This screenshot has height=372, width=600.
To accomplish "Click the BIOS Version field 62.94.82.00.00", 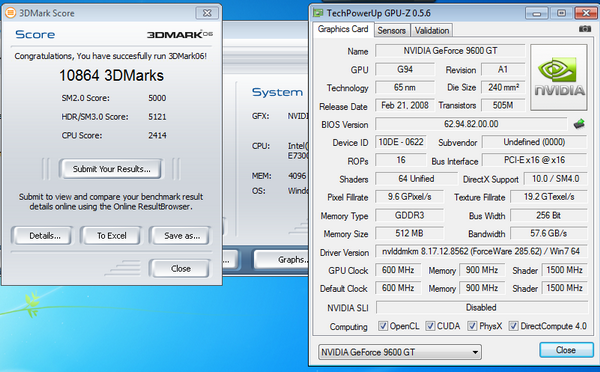I will tap(471, 124).
